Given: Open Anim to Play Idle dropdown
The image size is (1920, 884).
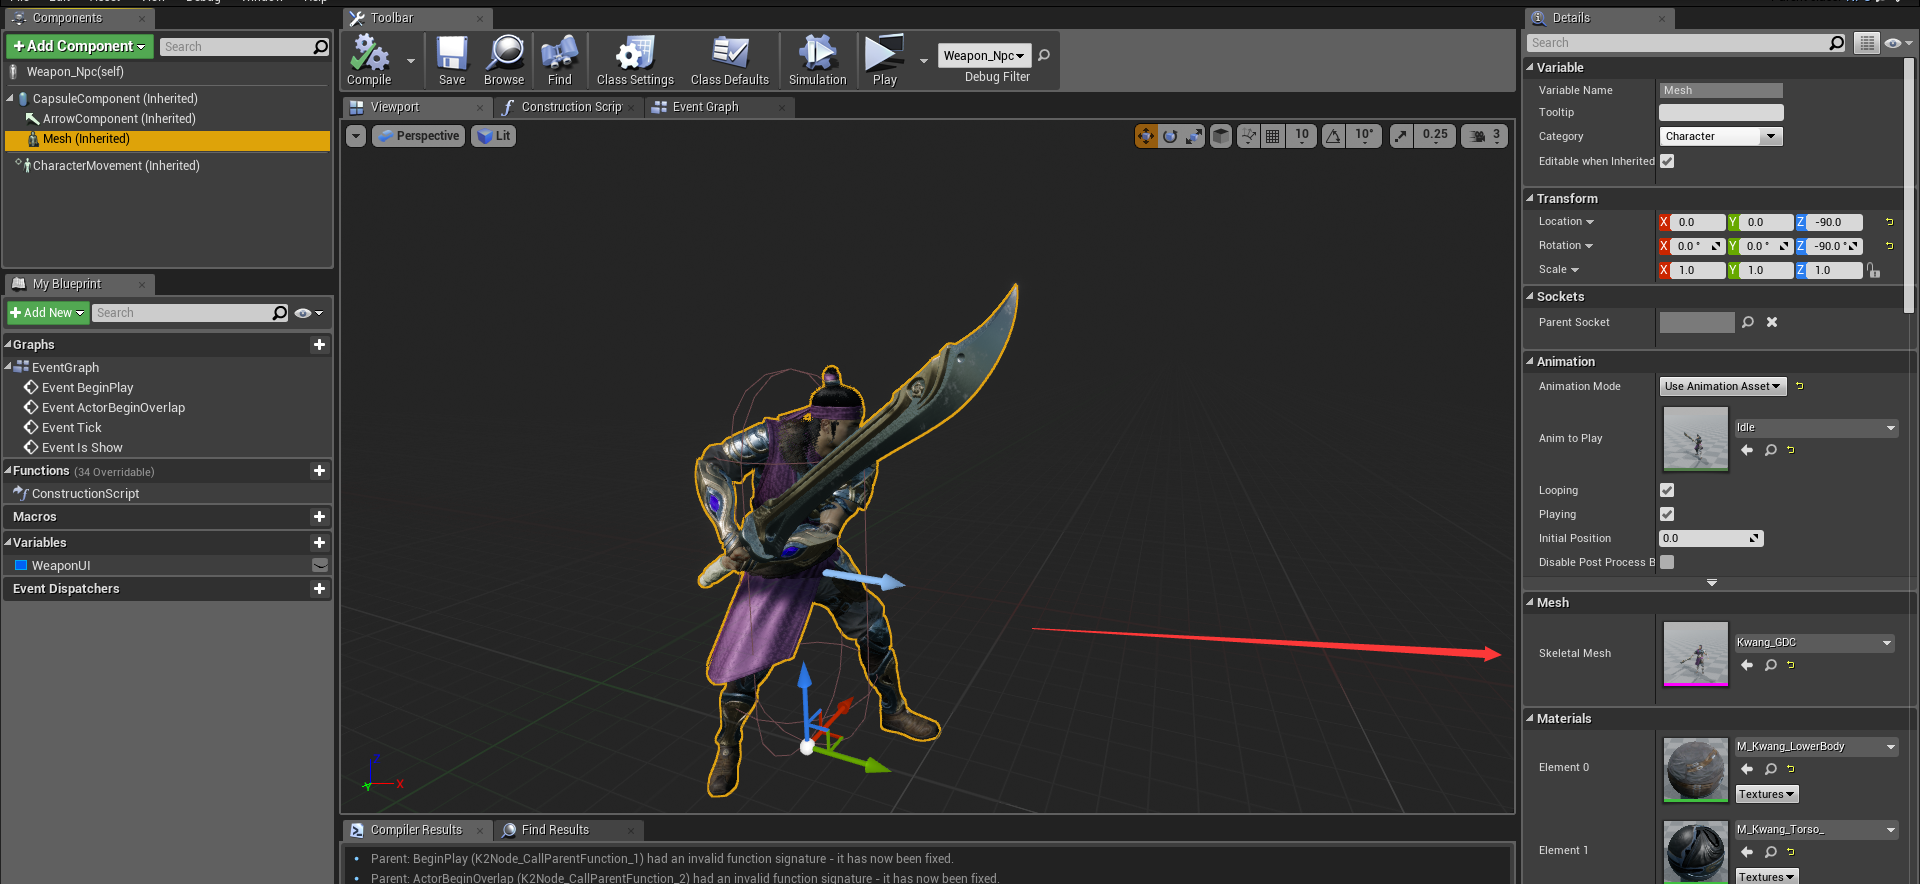Looking at the screenshot, I should coord(1816,428).
